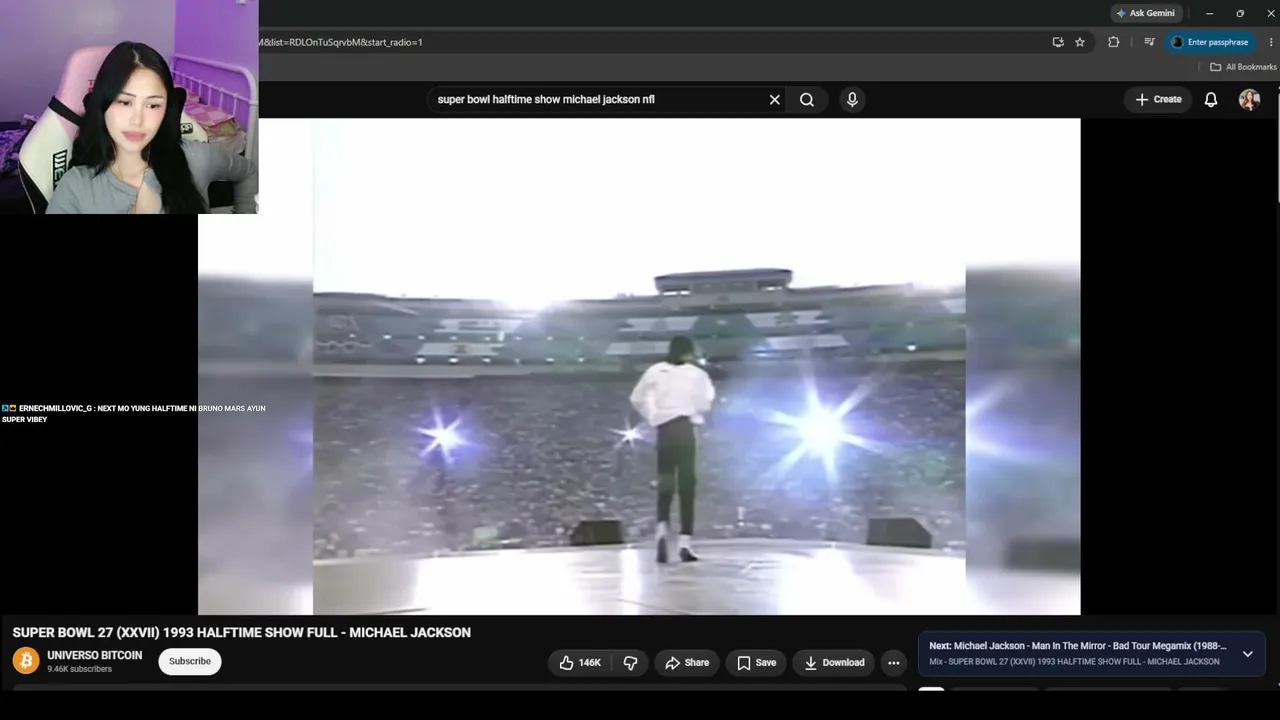Open the UNIVERSO BITCOIN channel name link
Viewport: 1280px width, 720px height.
95,655
